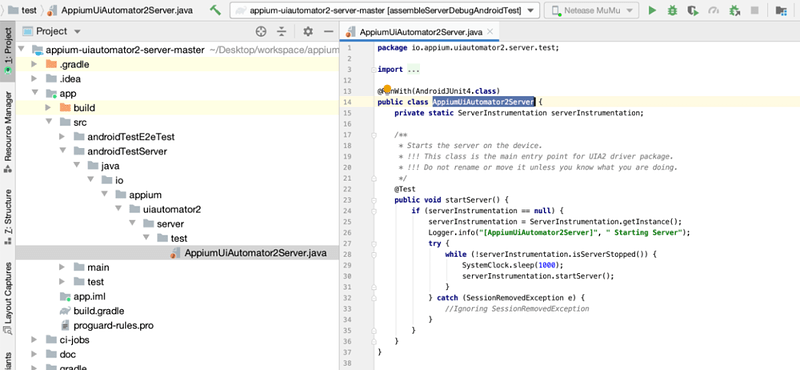
Task: Start debugging with the Debug bug icon
Action: [x=672, y=10]
